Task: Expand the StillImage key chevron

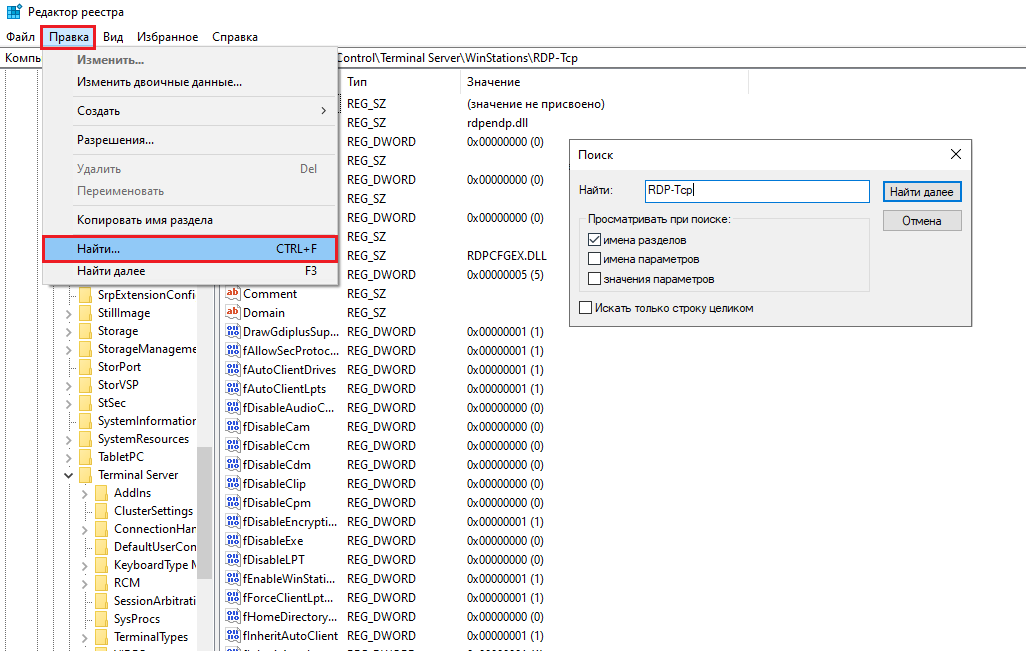Action: tap(69, 313)
